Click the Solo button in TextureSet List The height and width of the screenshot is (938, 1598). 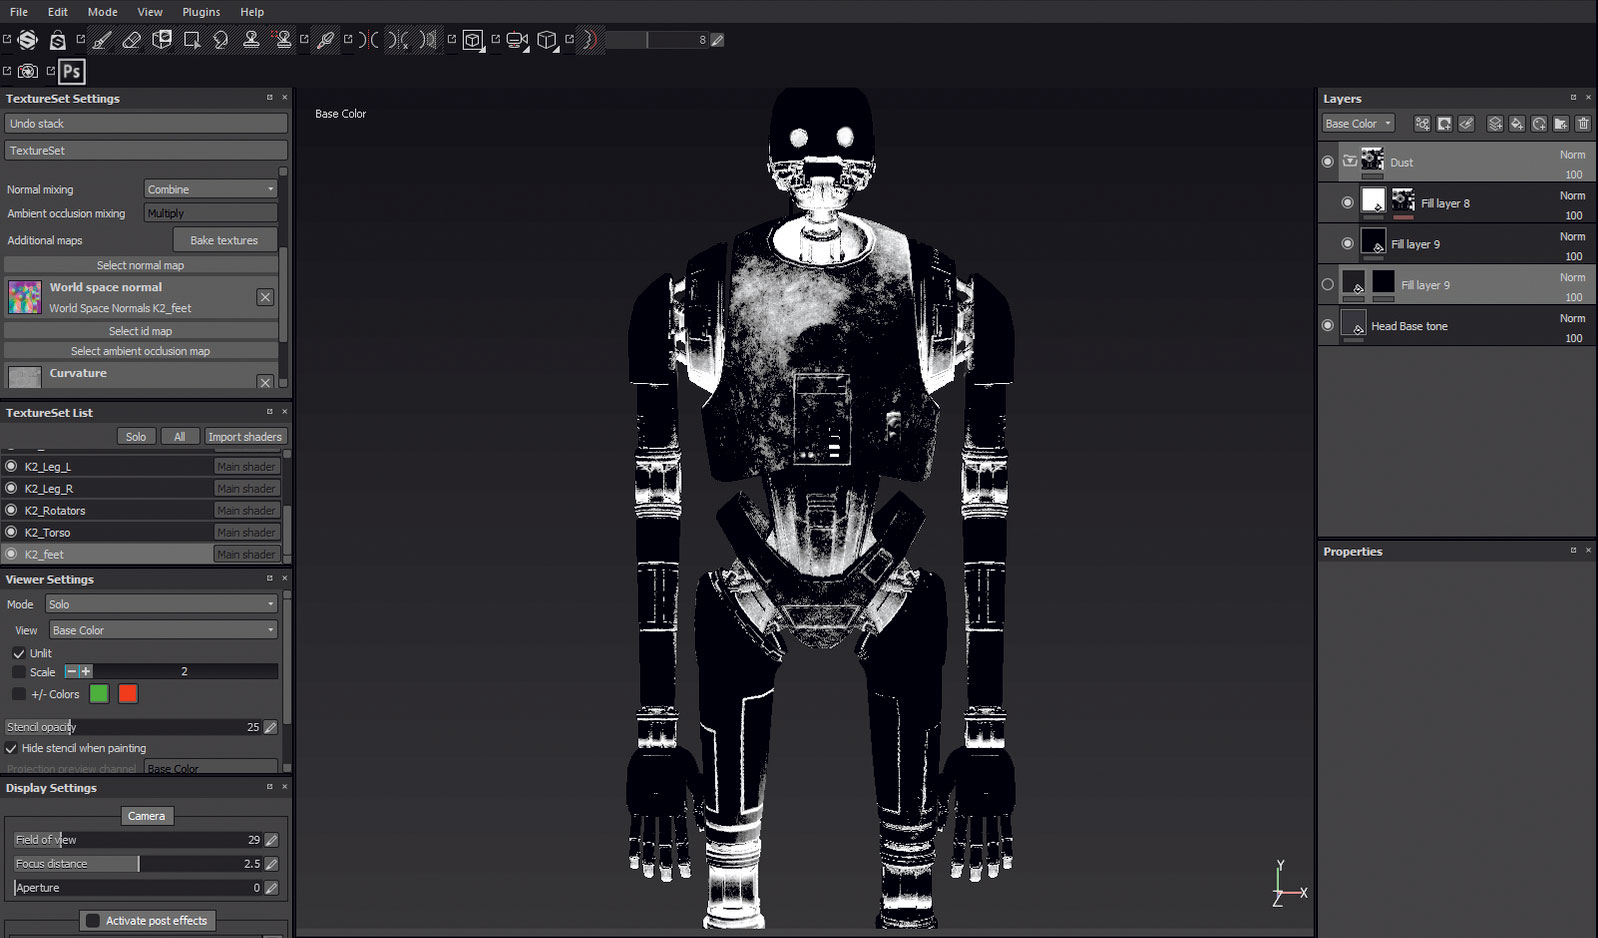(x=136, y=437)
